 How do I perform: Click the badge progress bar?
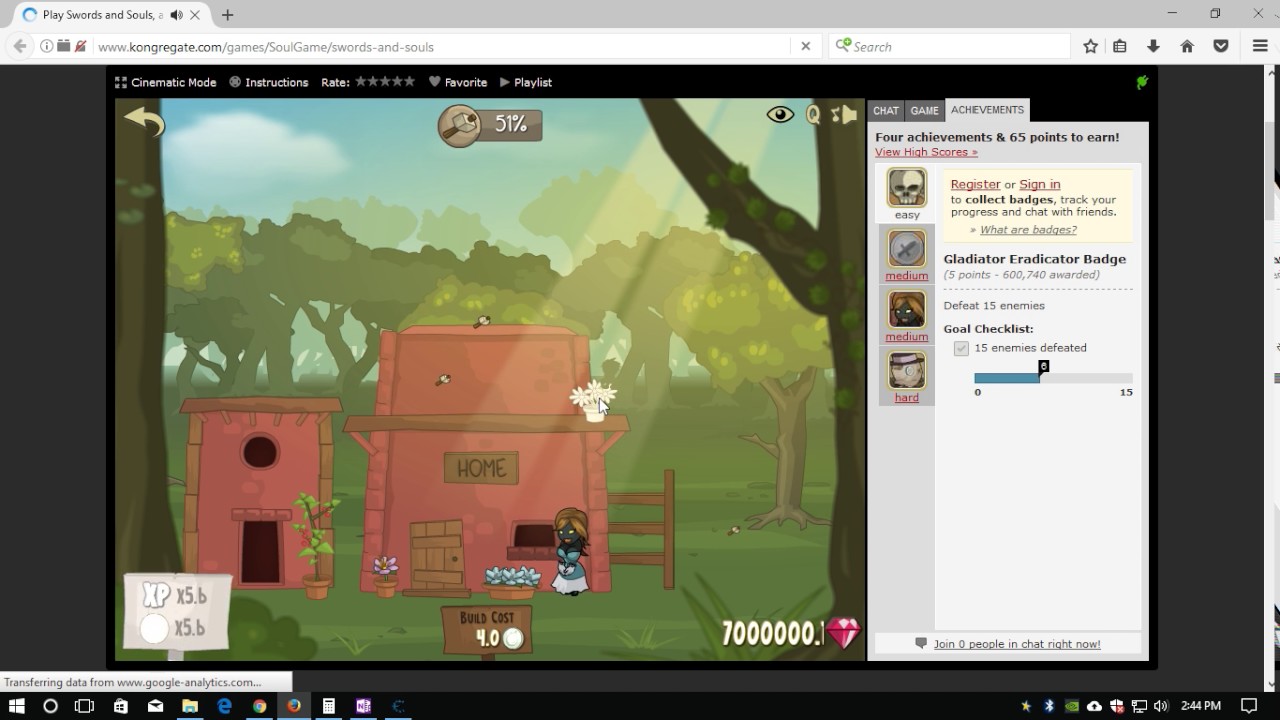coord(1053,378)
